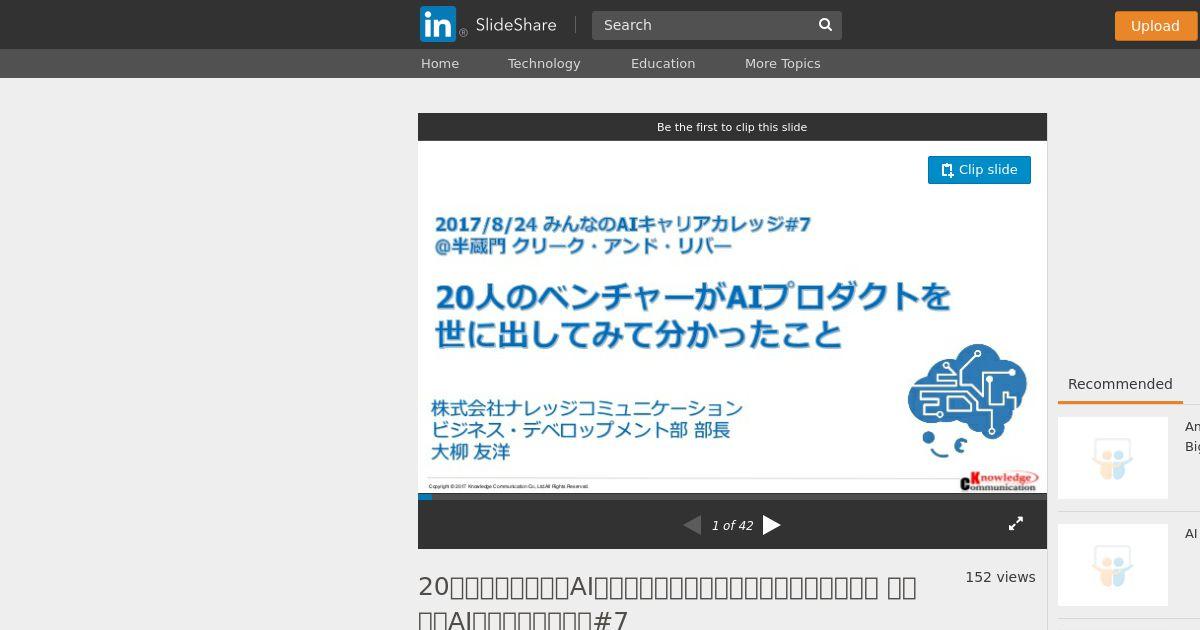The width and height of the screenshot is (1200, 630).
Task: Open the Home menu item
Action: coord(440,63)
